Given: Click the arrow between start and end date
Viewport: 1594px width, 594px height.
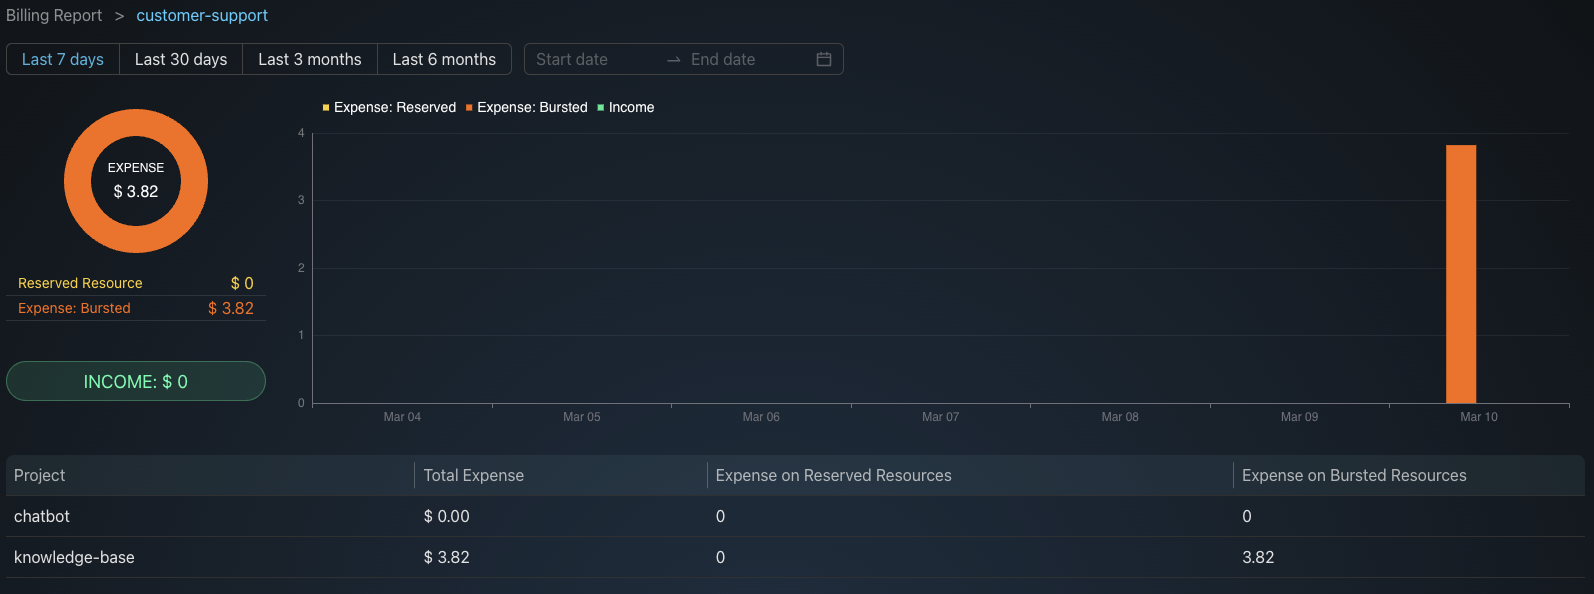Looking at the screenshot, I should [x=673, y=60].
